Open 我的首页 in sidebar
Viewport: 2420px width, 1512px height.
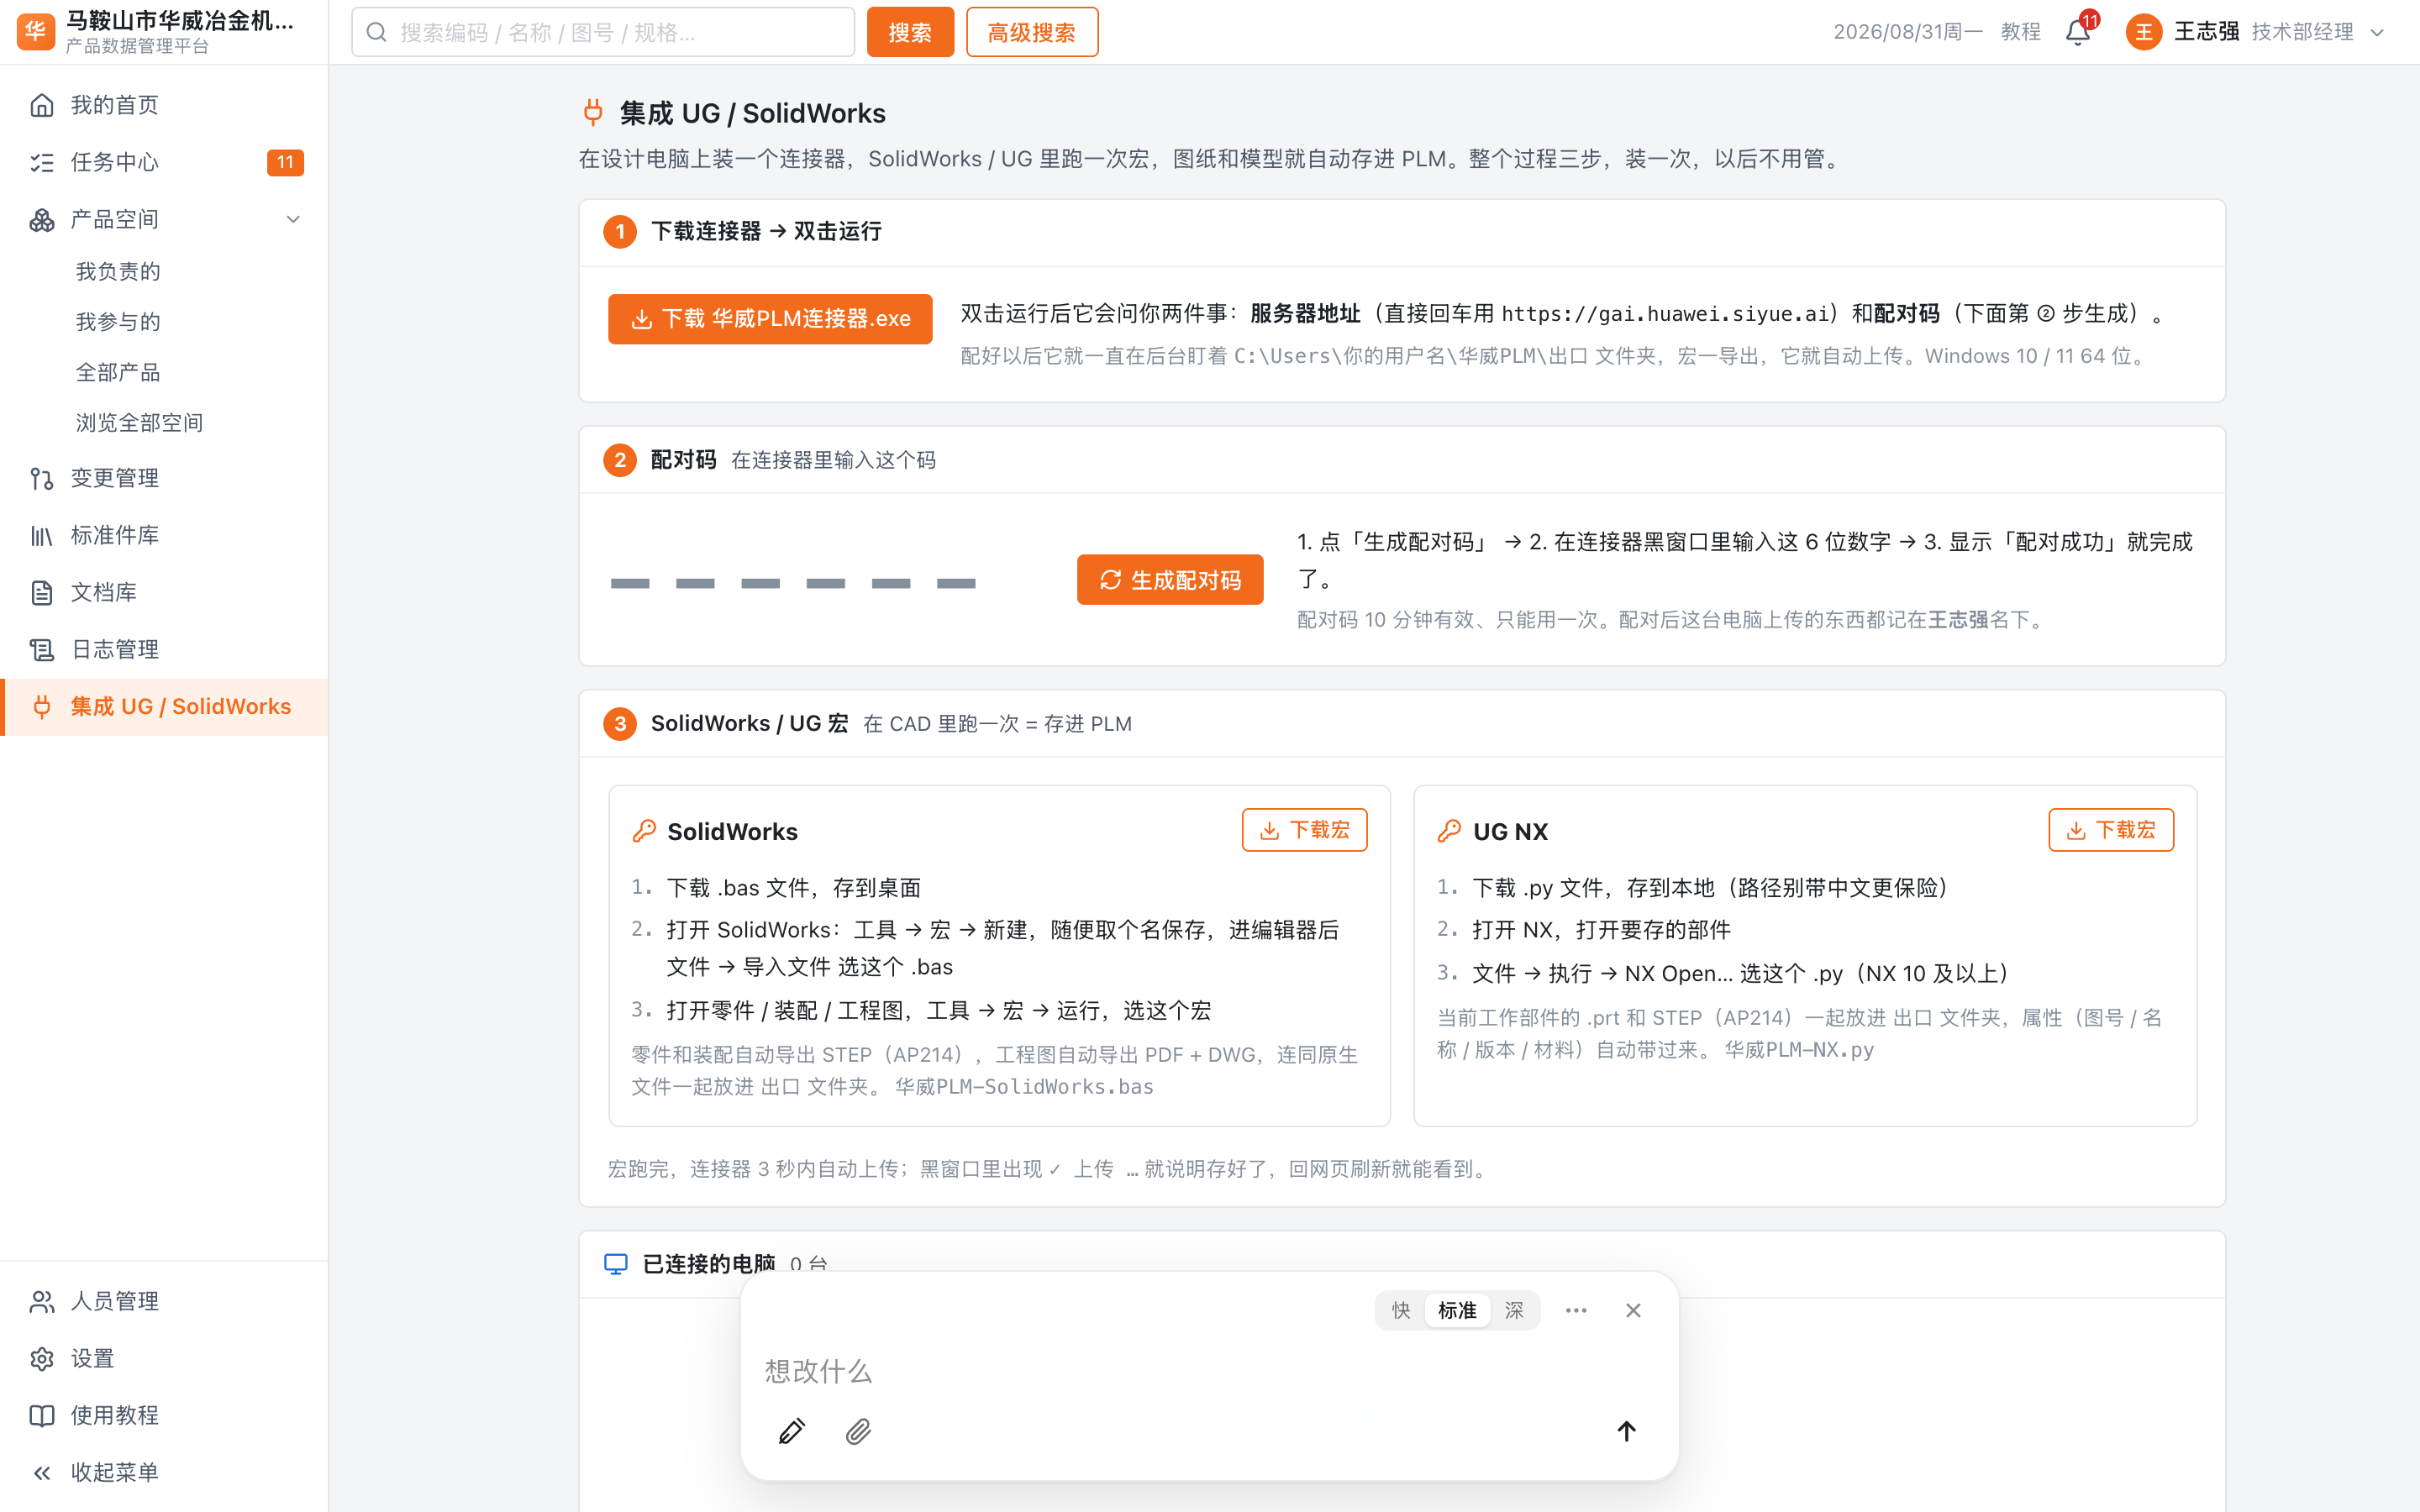tap(164, 105)
